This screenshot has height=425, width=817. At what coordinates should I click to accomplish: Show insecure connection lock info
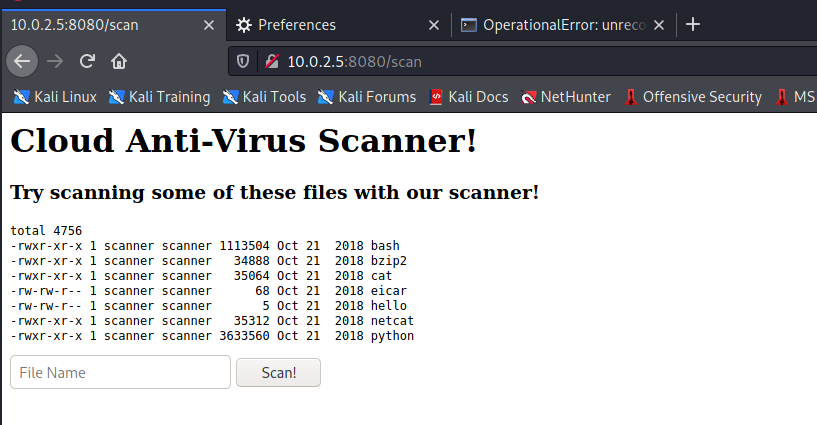[271, 61]
